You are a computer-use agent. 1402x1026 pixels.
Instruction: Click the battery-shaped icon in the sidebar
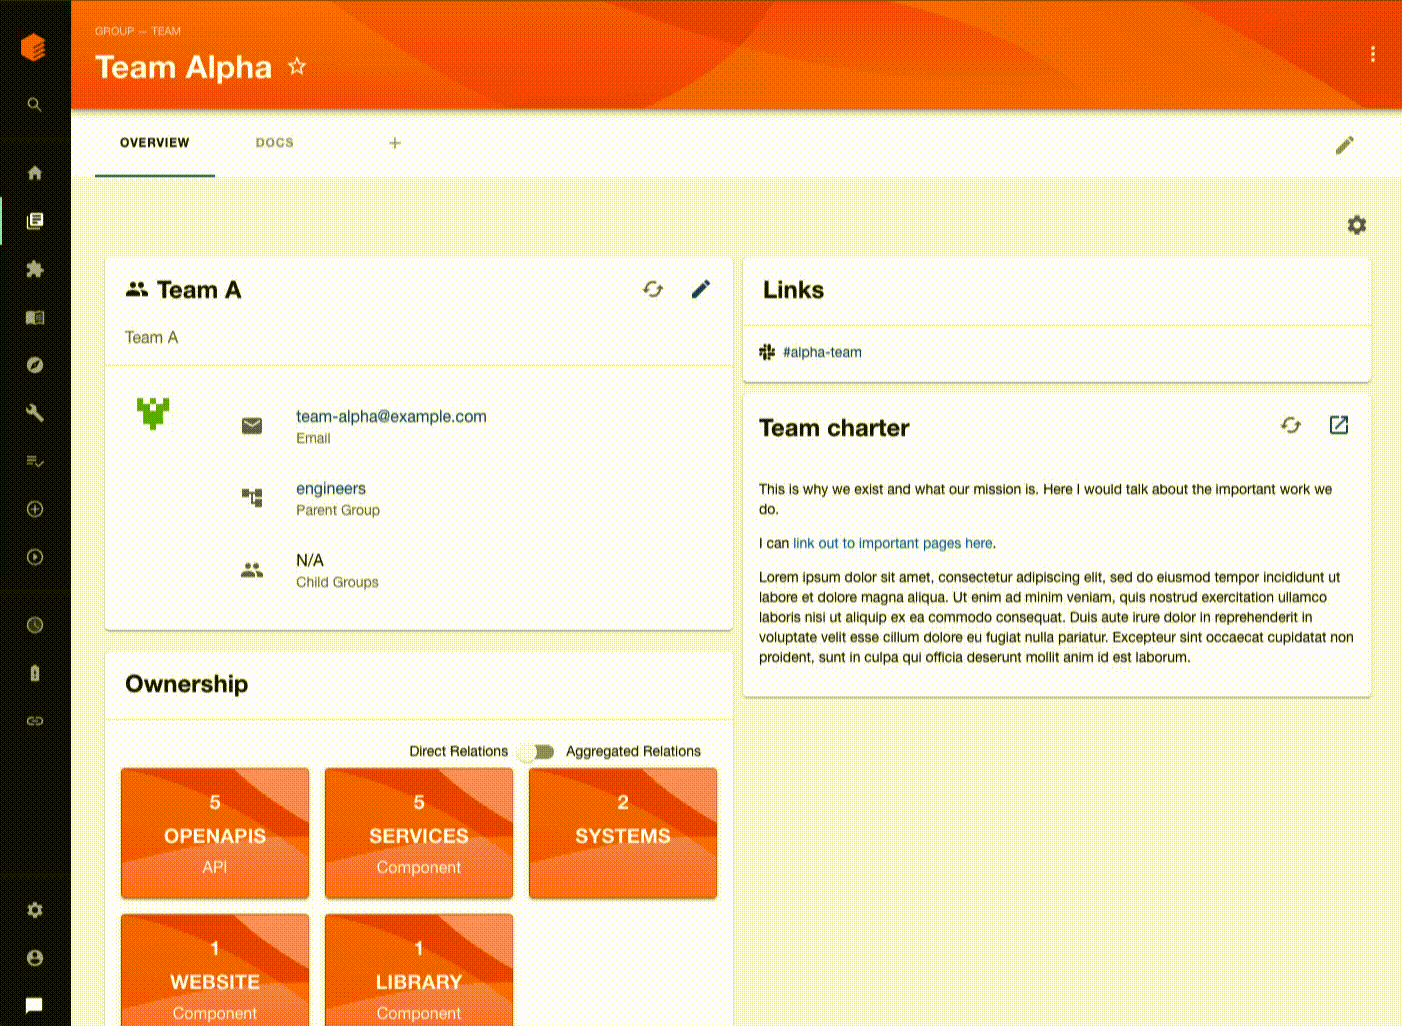coord(35,673)
